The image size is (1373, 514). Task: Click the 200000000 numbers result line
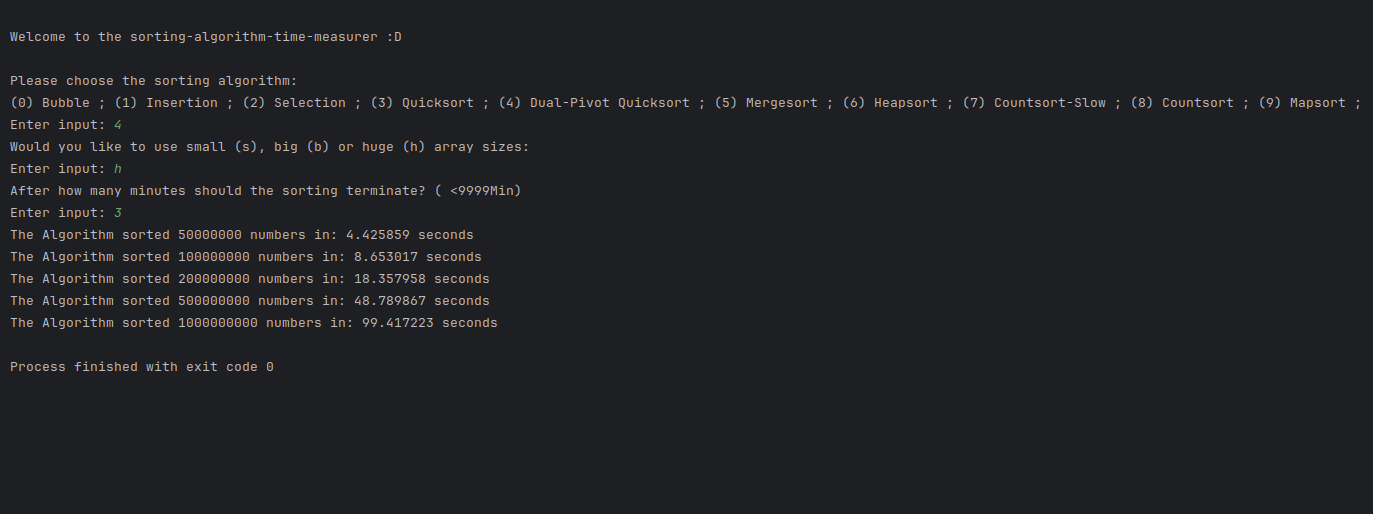(x=250, y=279)
